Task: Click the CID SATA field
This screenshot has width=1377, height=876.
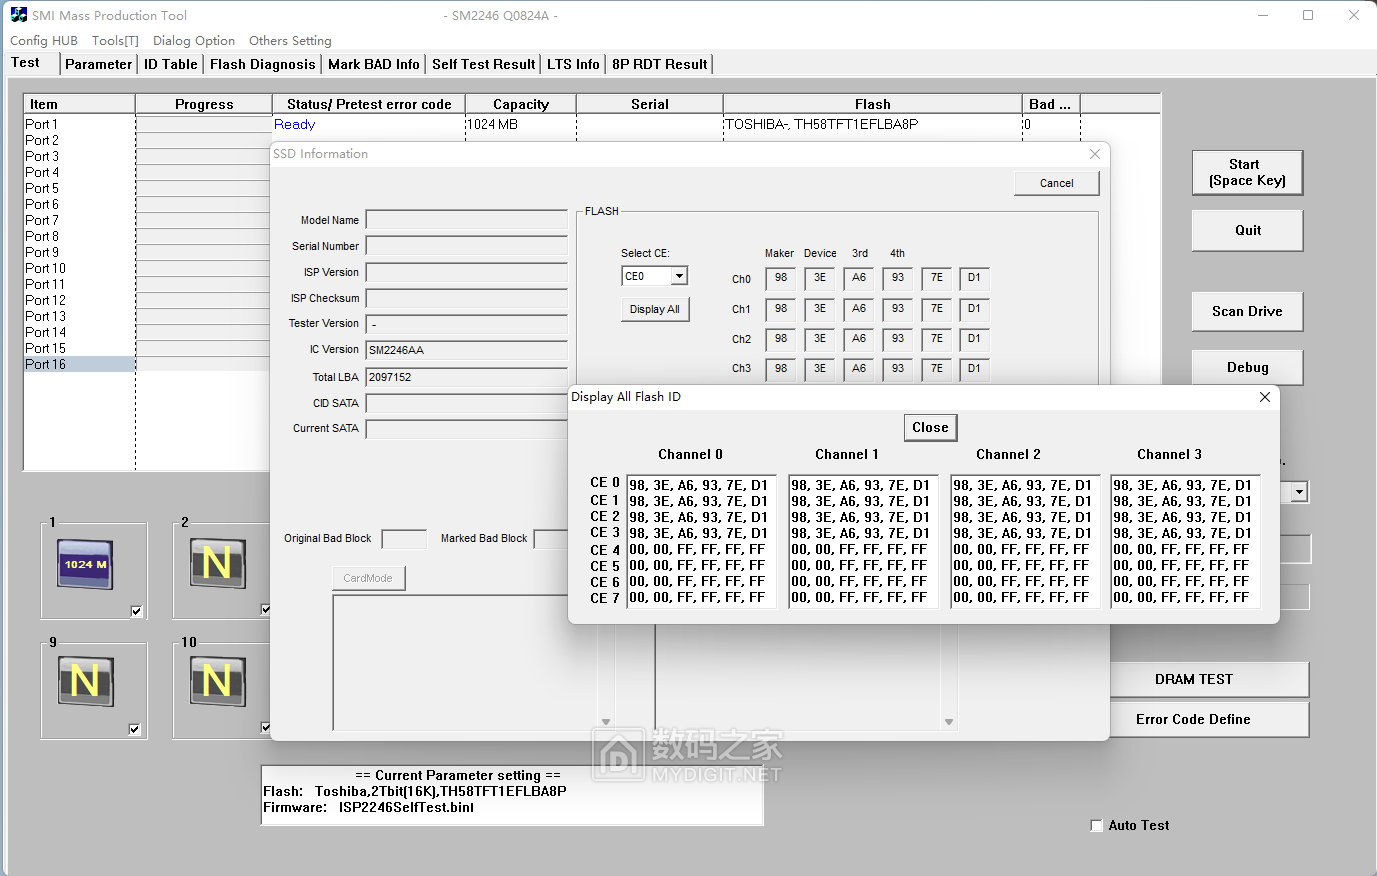Action: (x=467, y=403)
